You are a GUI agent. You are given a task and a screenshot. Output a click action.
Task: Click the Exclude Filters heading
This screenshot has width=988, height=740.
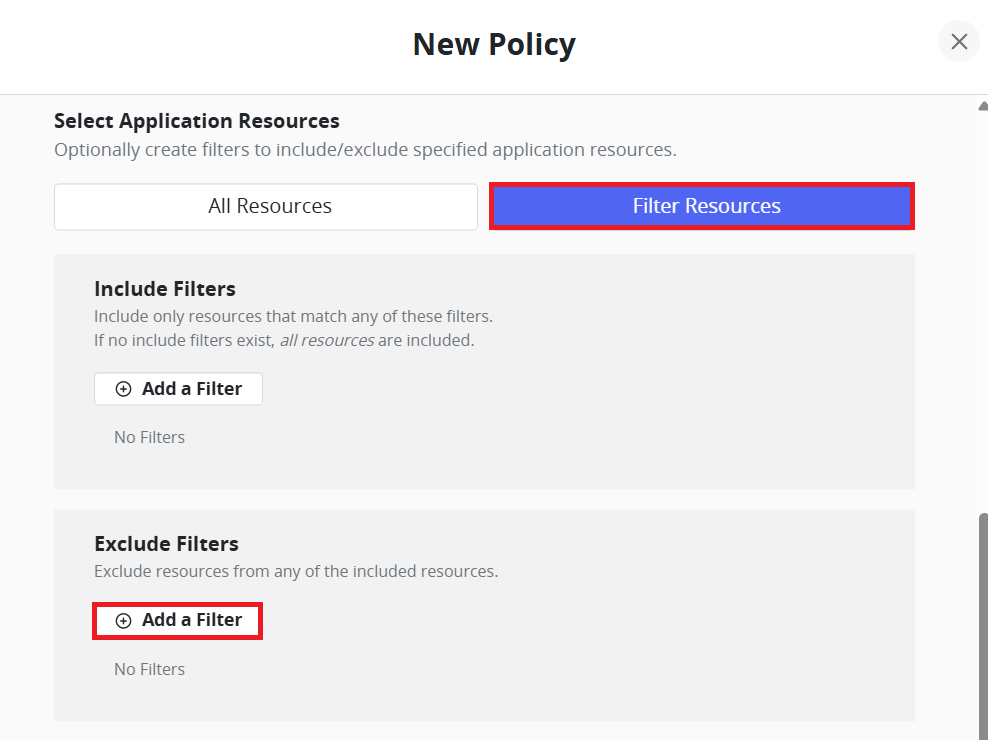166,543
